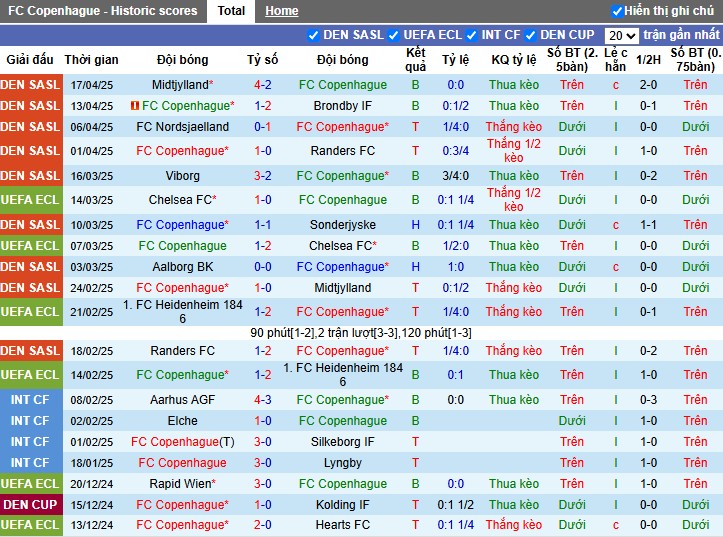Open the Elche team link

[183, 421]
